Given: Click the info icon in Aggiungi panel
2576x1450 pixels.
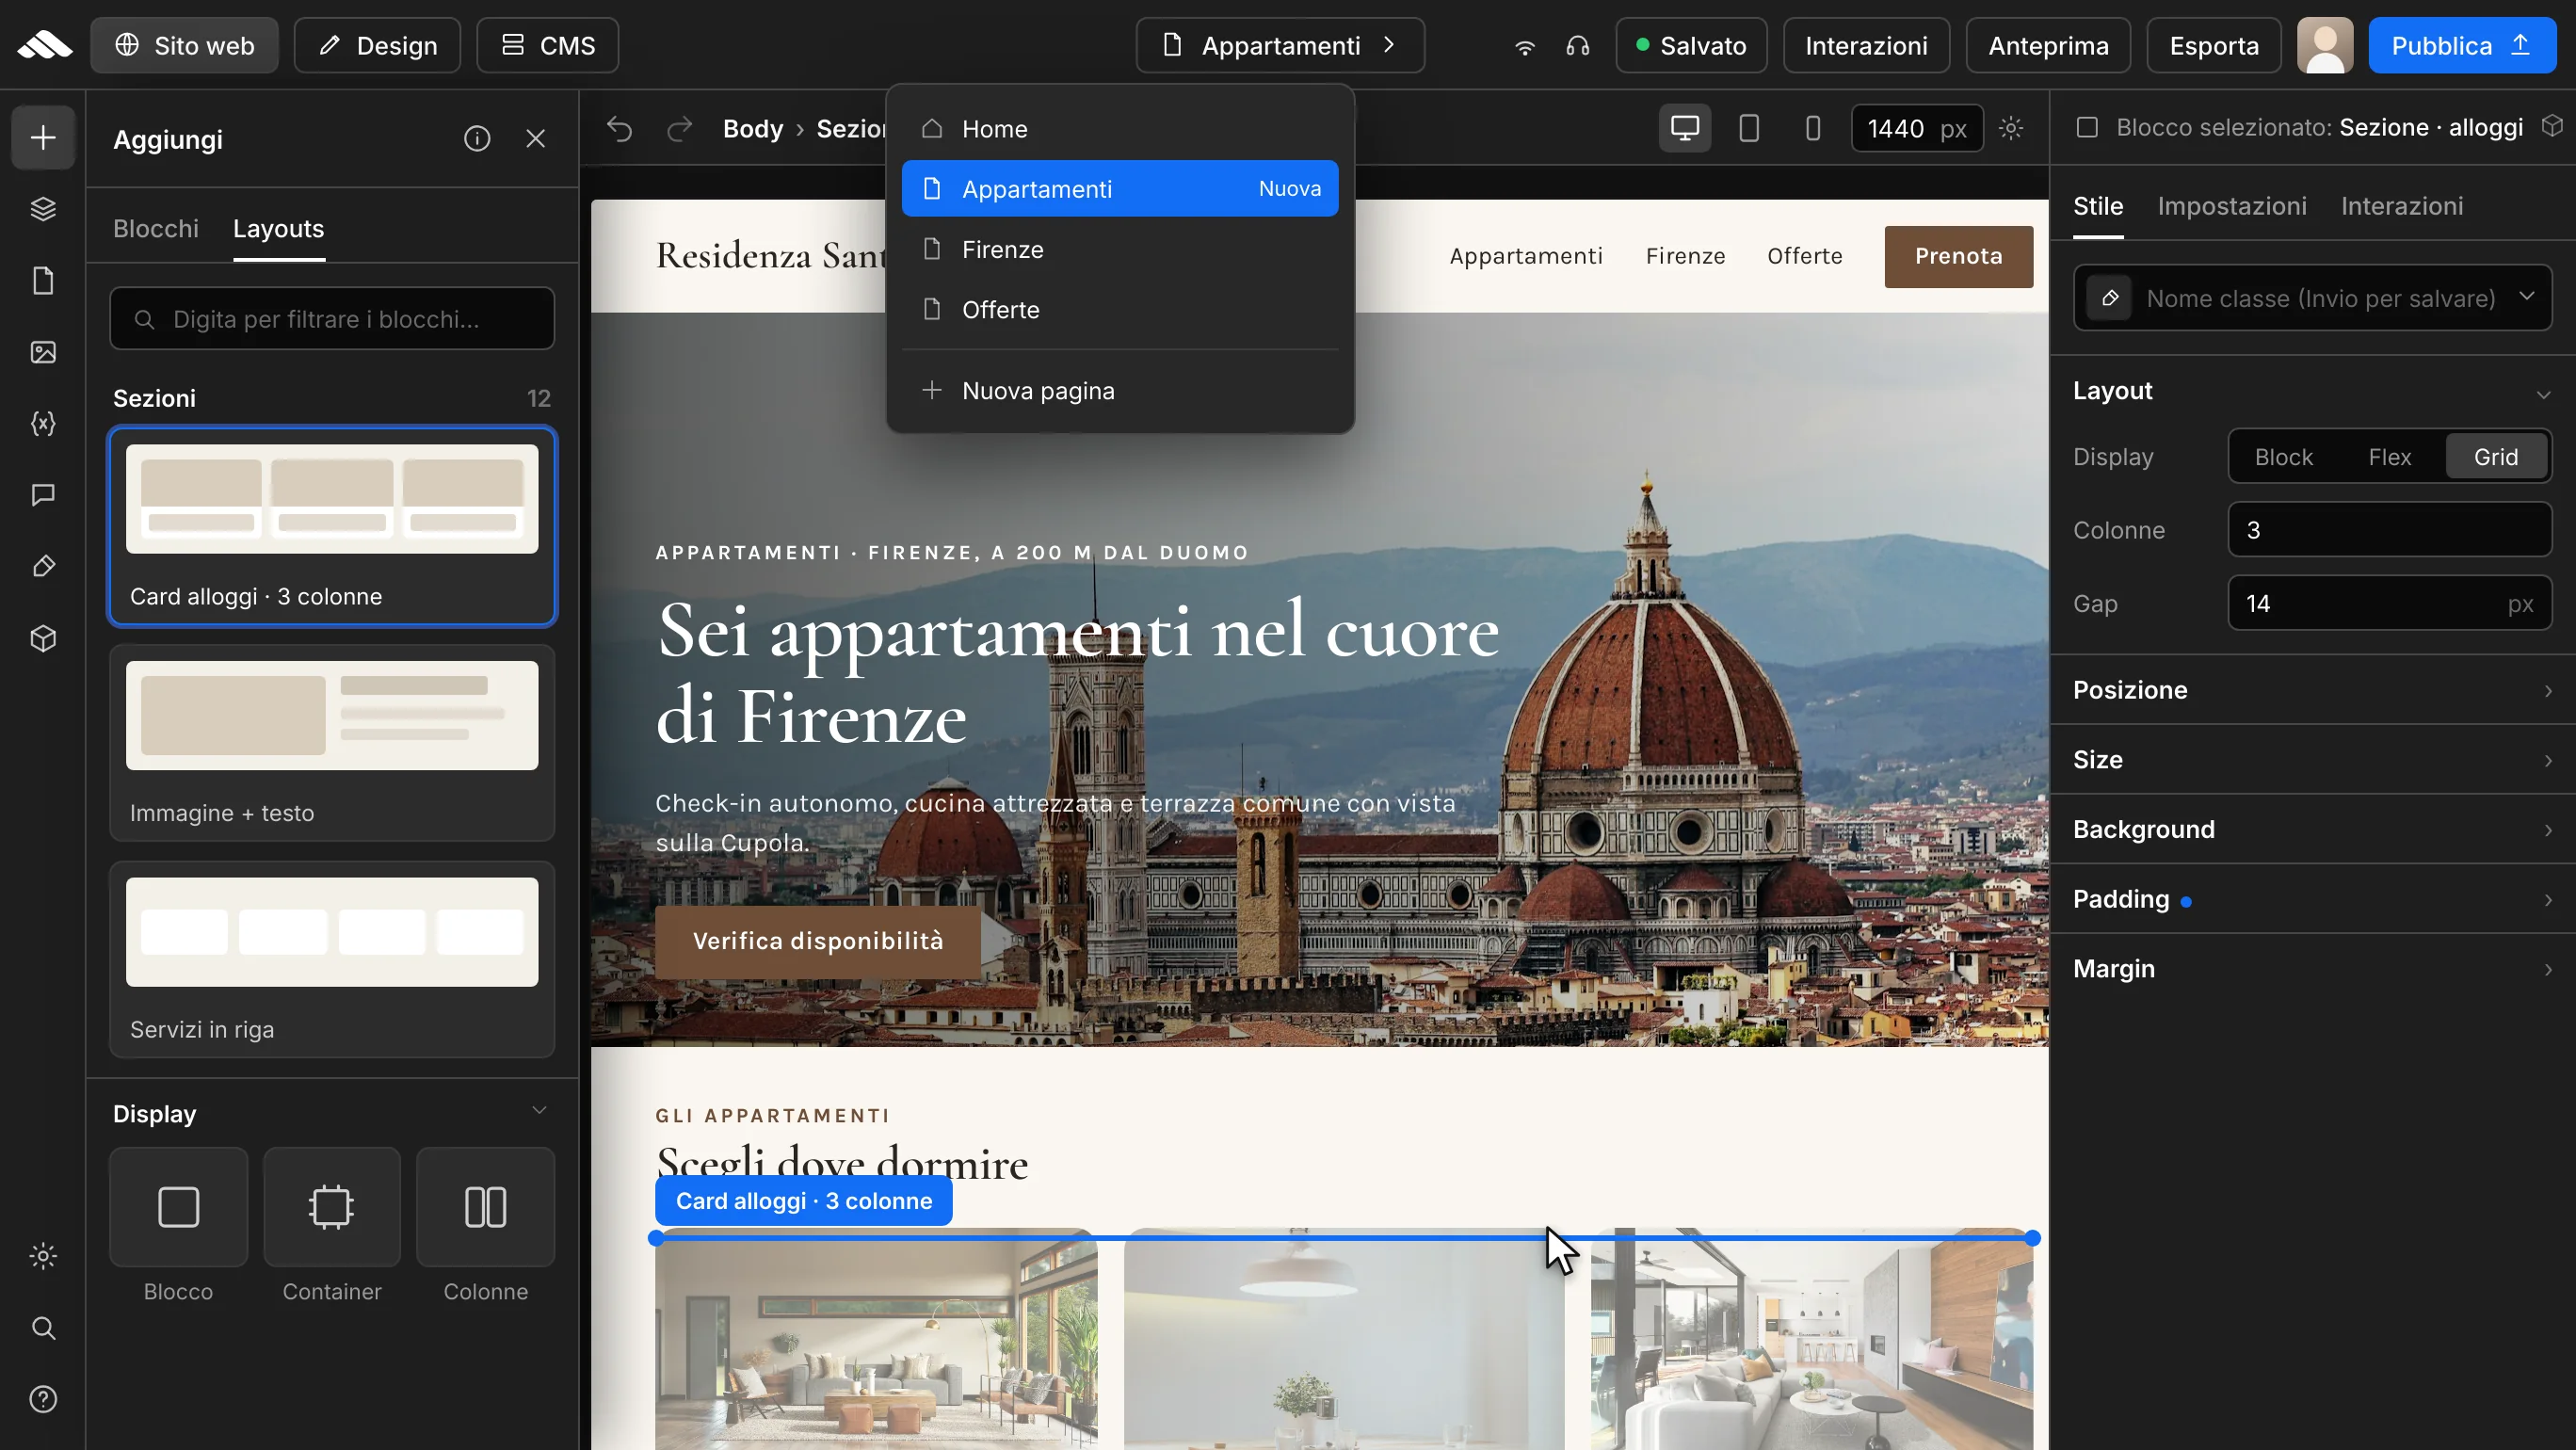Looking at the screenshot, I should click(x=477, y=139).
